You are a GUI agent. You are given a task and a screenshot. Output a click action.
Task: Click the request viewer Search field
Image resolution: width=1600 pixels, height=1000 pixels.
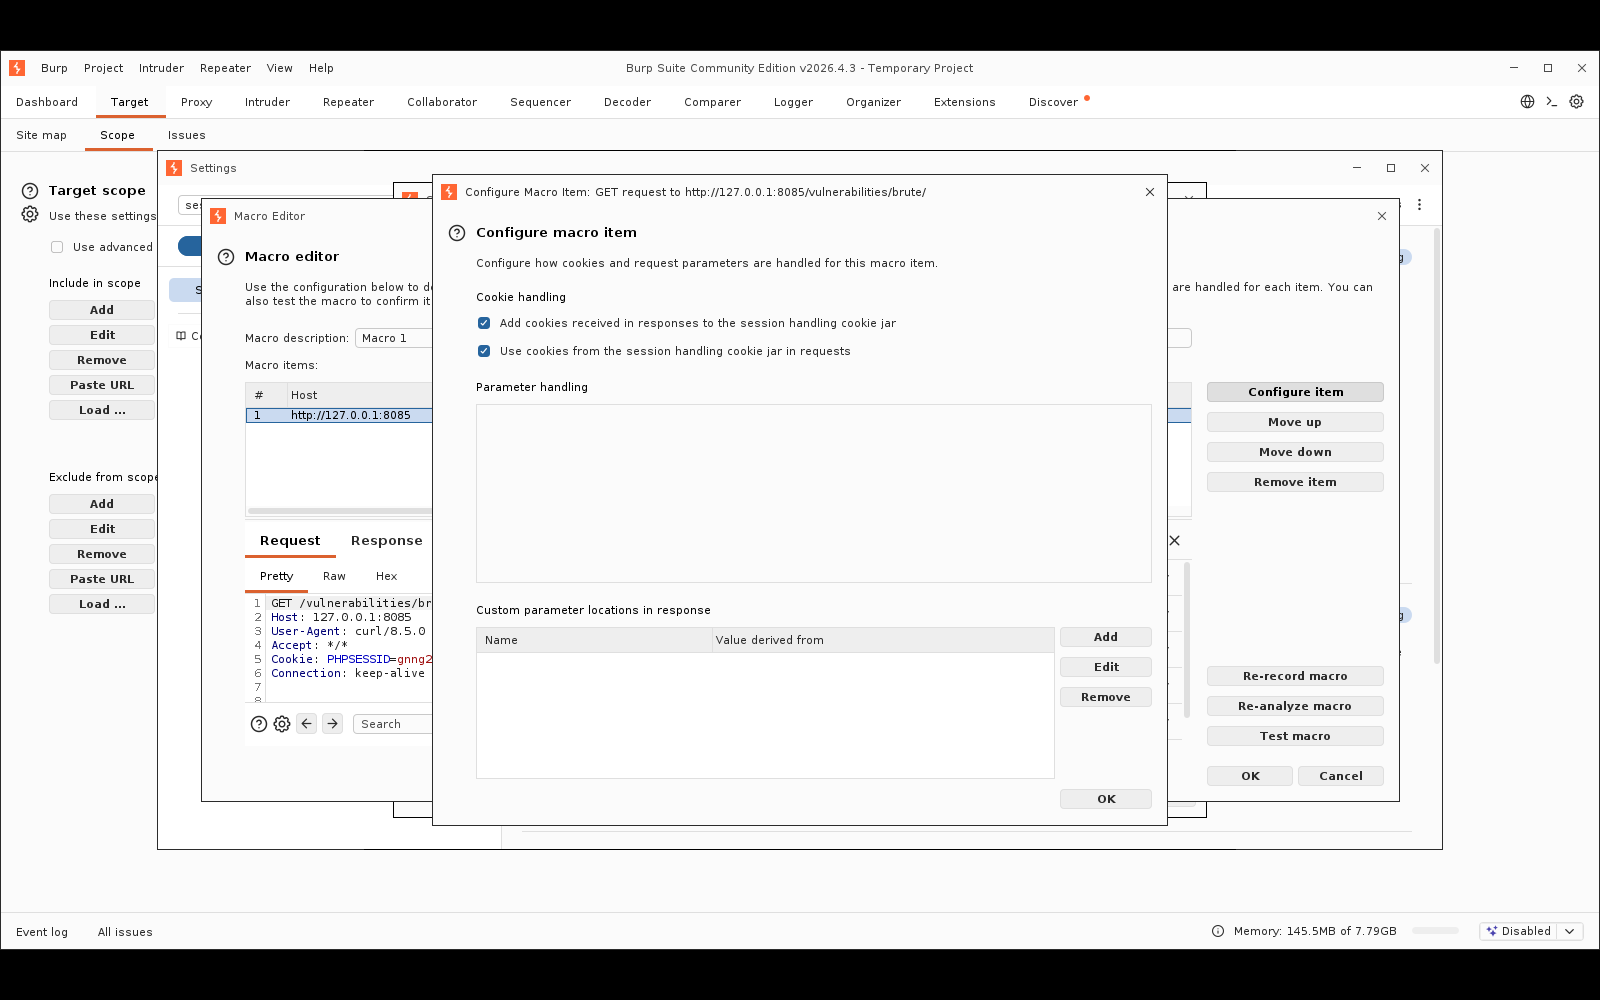pyautogui.click(x=392, y=724)
